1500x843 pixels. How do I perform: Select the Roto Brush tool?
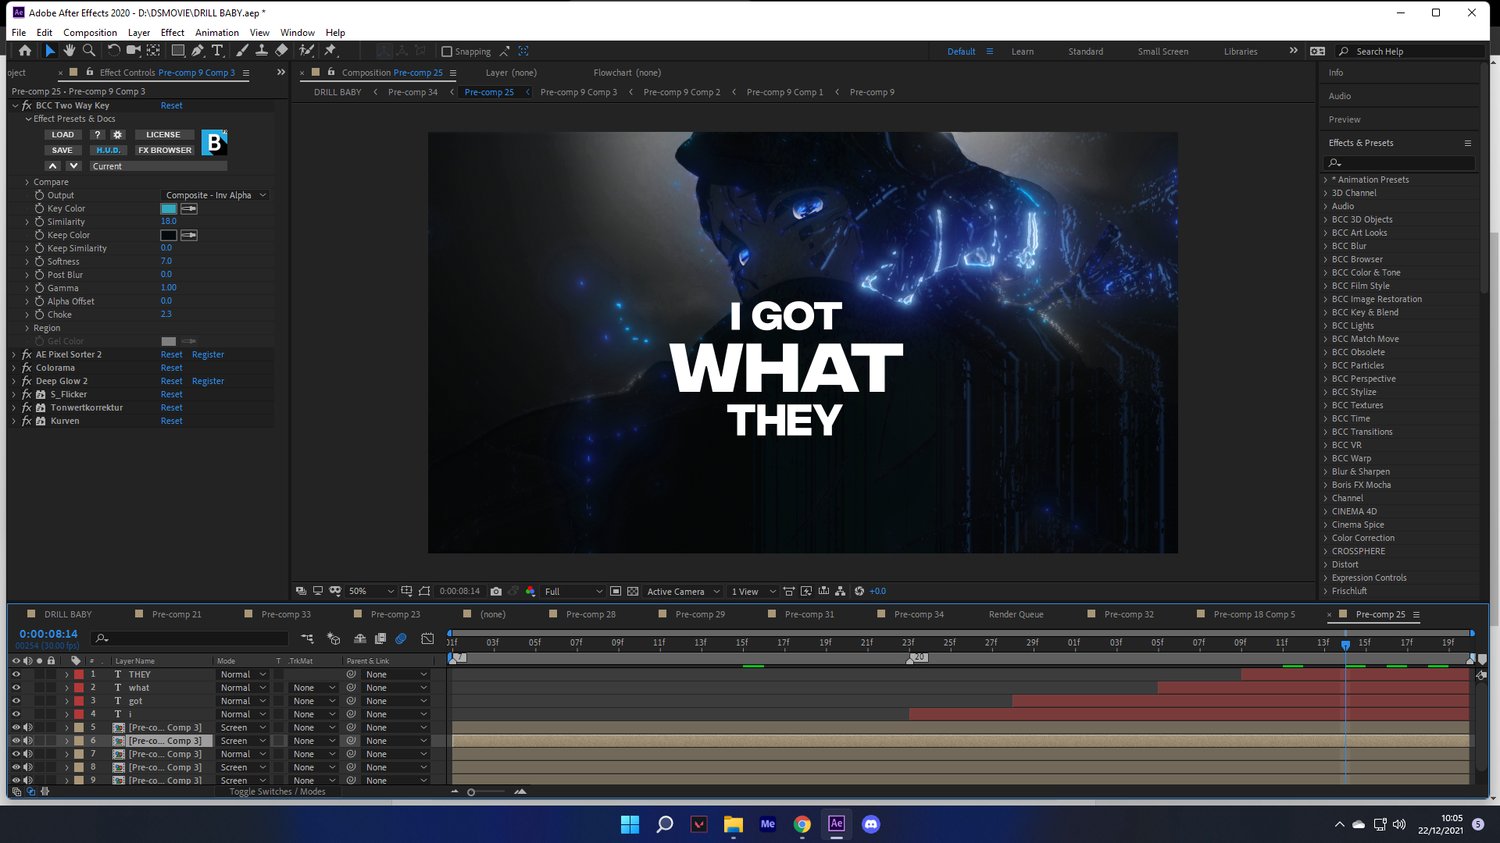[306, 51]
